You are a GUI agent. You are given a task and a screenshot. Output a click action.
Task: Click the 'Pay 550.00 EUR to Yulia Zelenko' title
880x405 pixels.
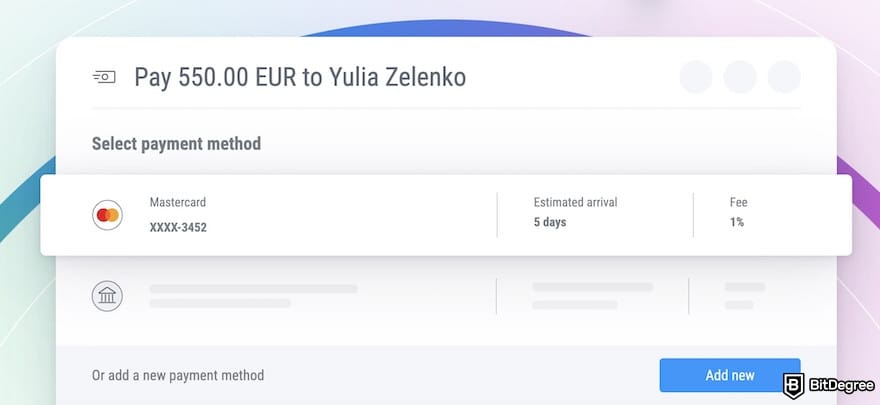coord(300,77)
